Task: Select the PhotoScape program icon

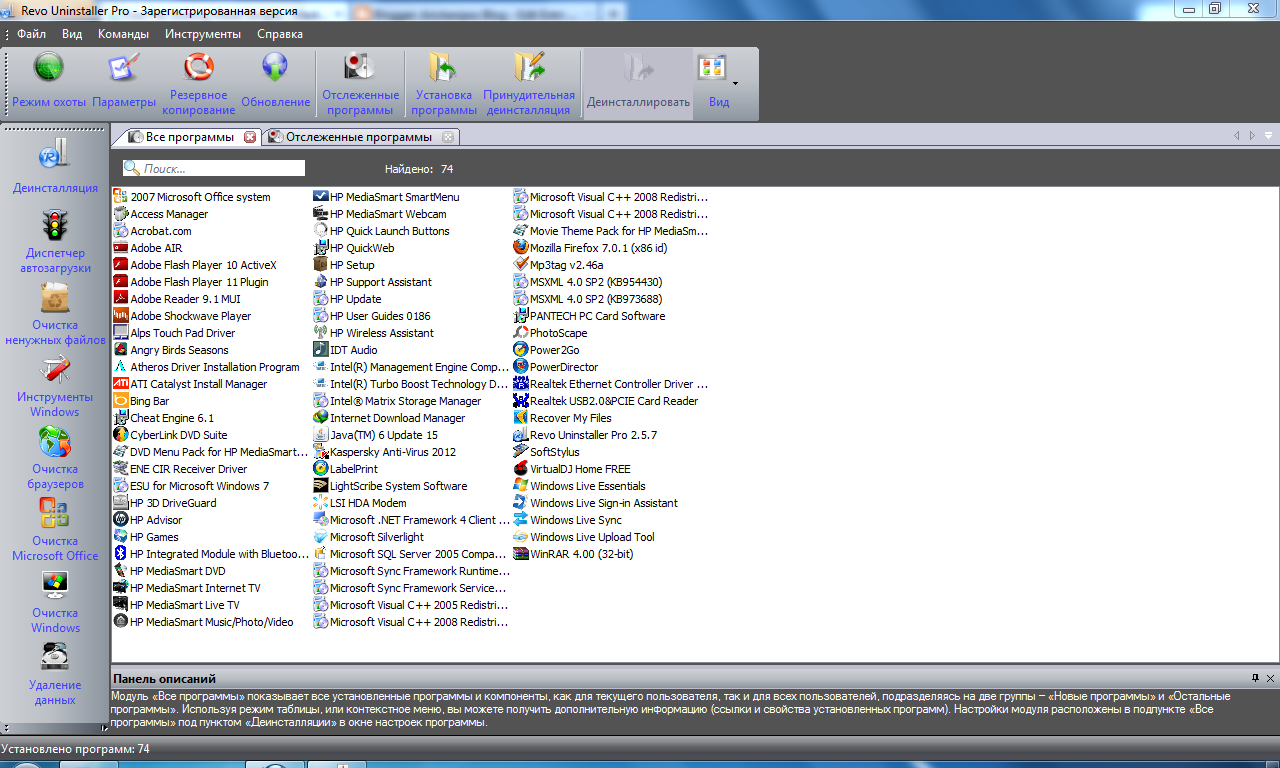Action: pyautogui.click(x=521, y=333)
